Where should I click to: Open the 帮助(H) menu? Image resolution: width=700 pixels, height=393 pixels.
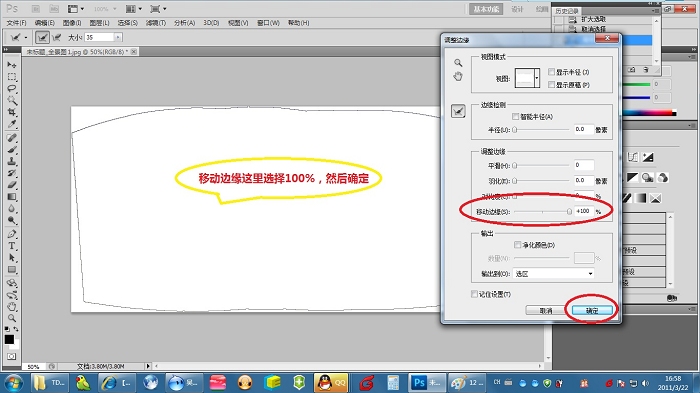[298, 23]
